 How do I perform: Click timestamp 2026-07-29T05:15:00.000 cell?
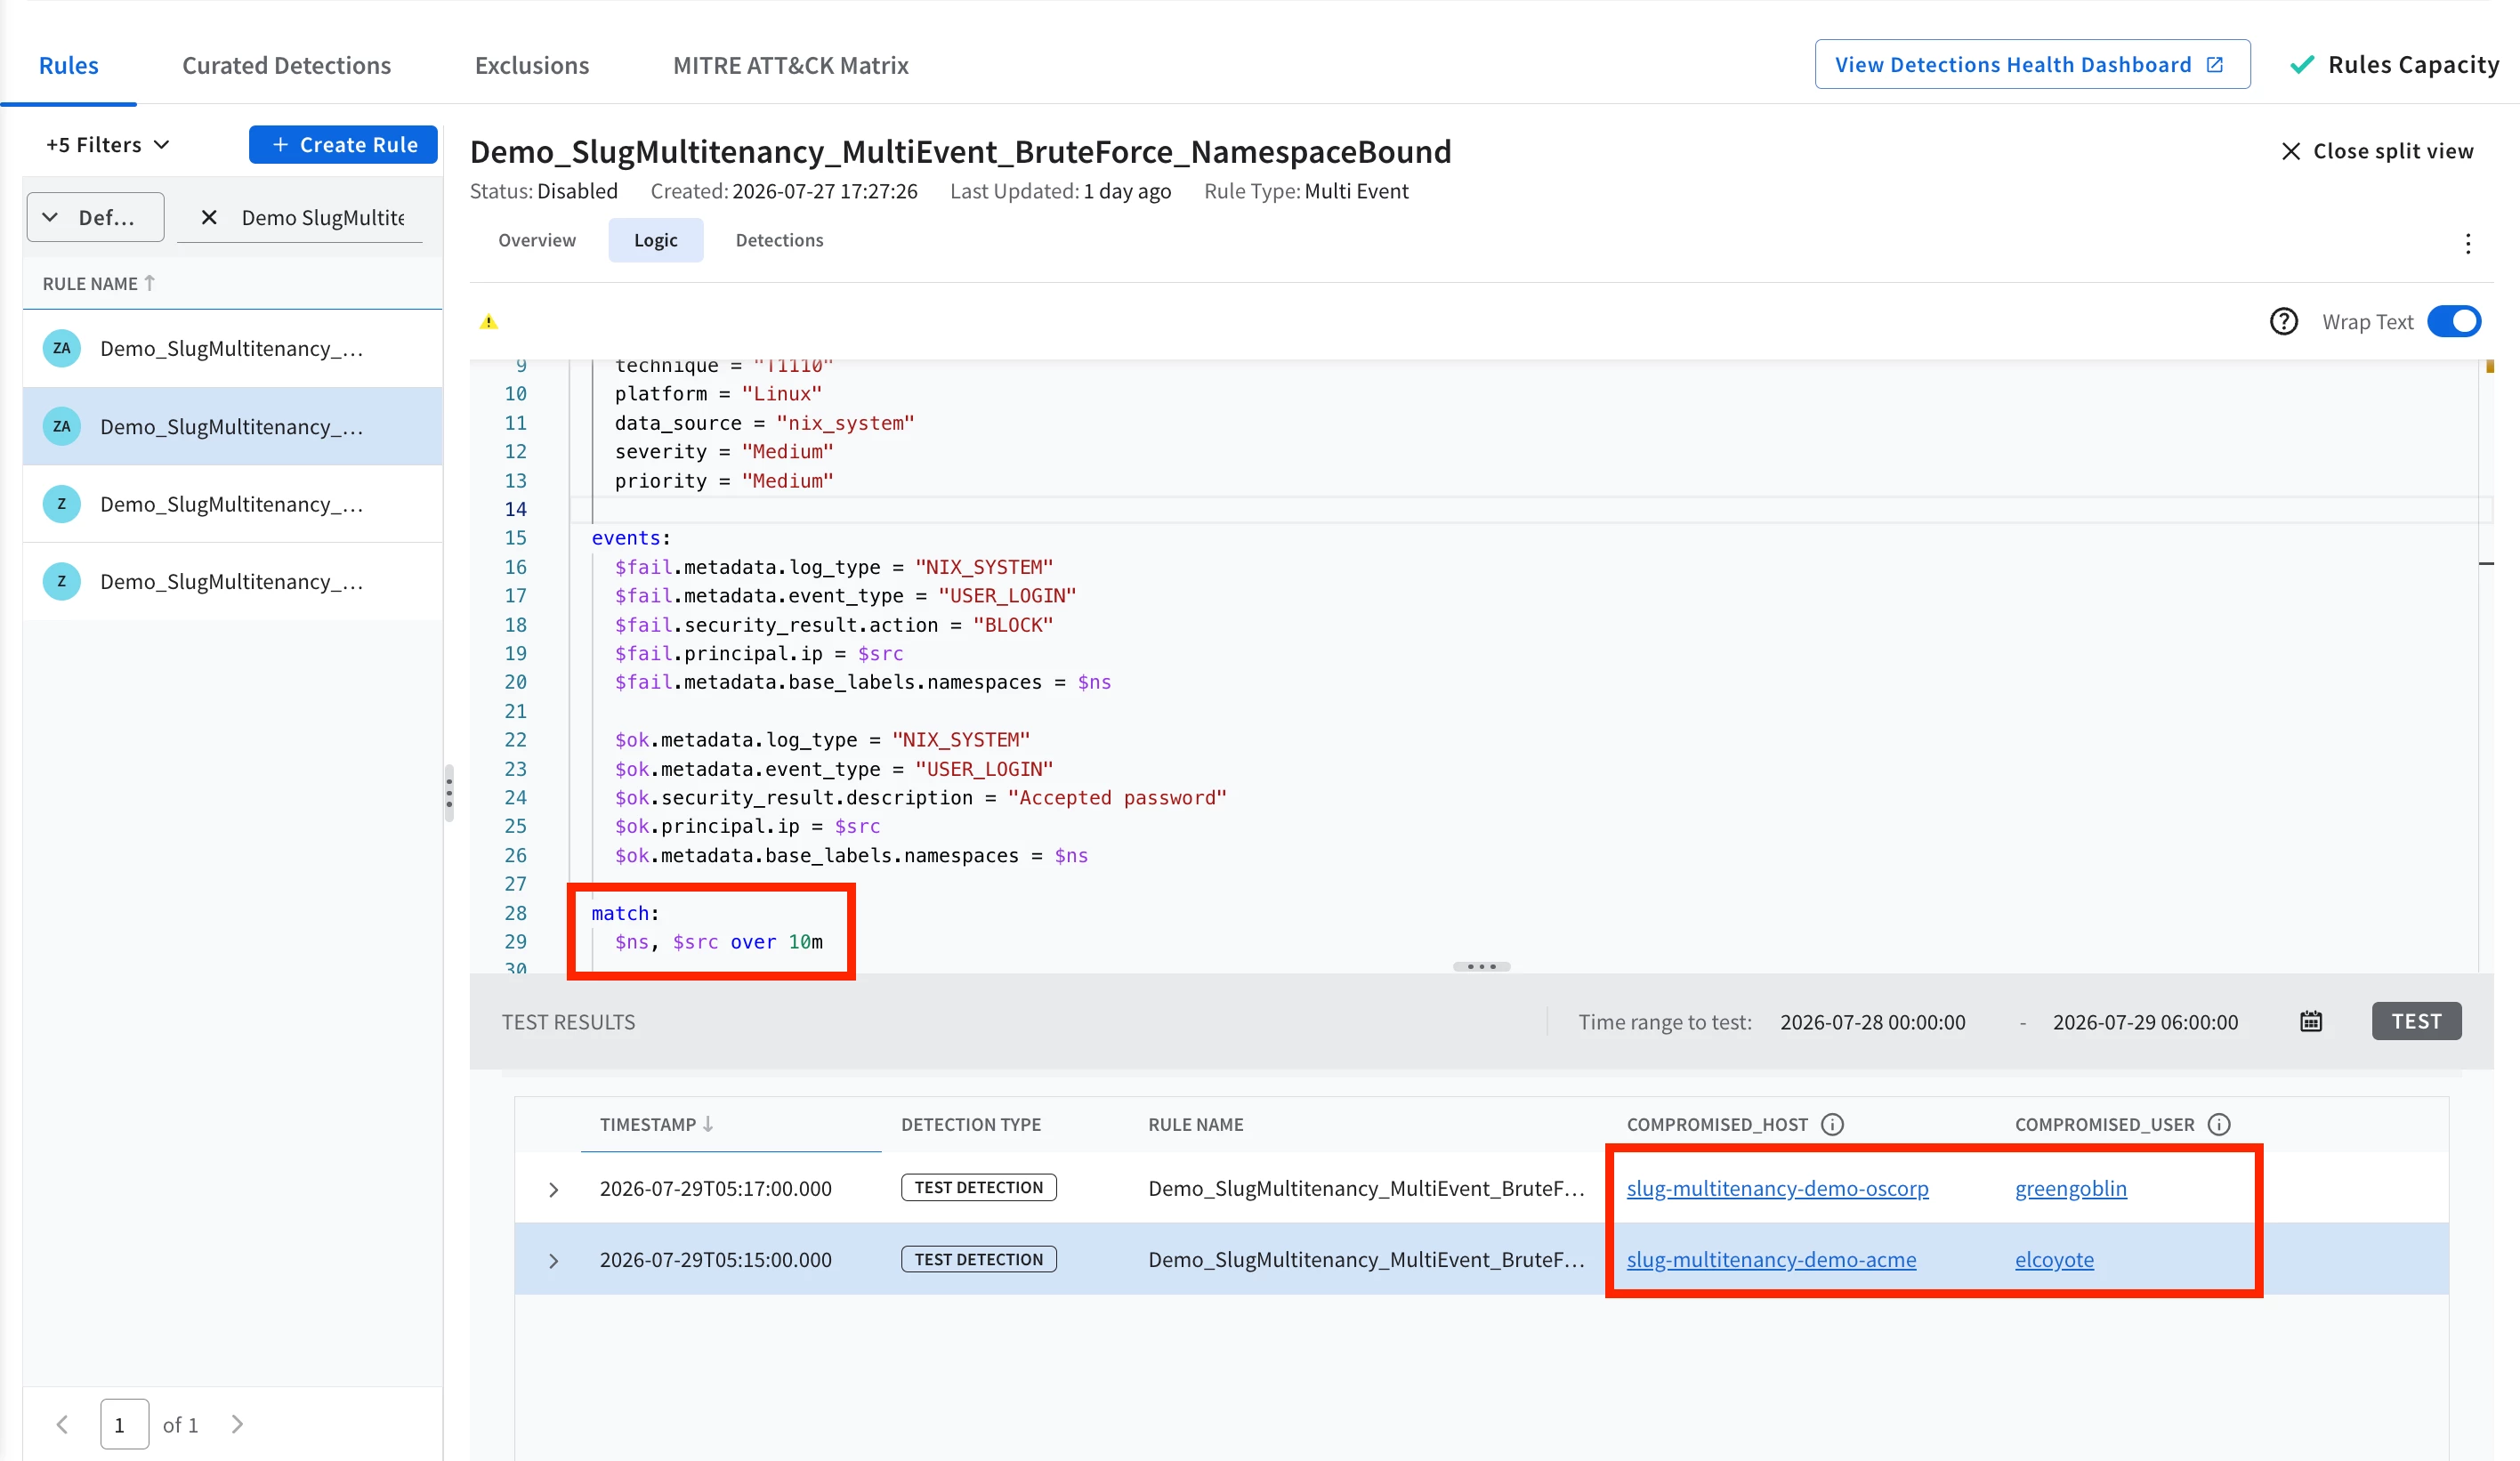715,1259
